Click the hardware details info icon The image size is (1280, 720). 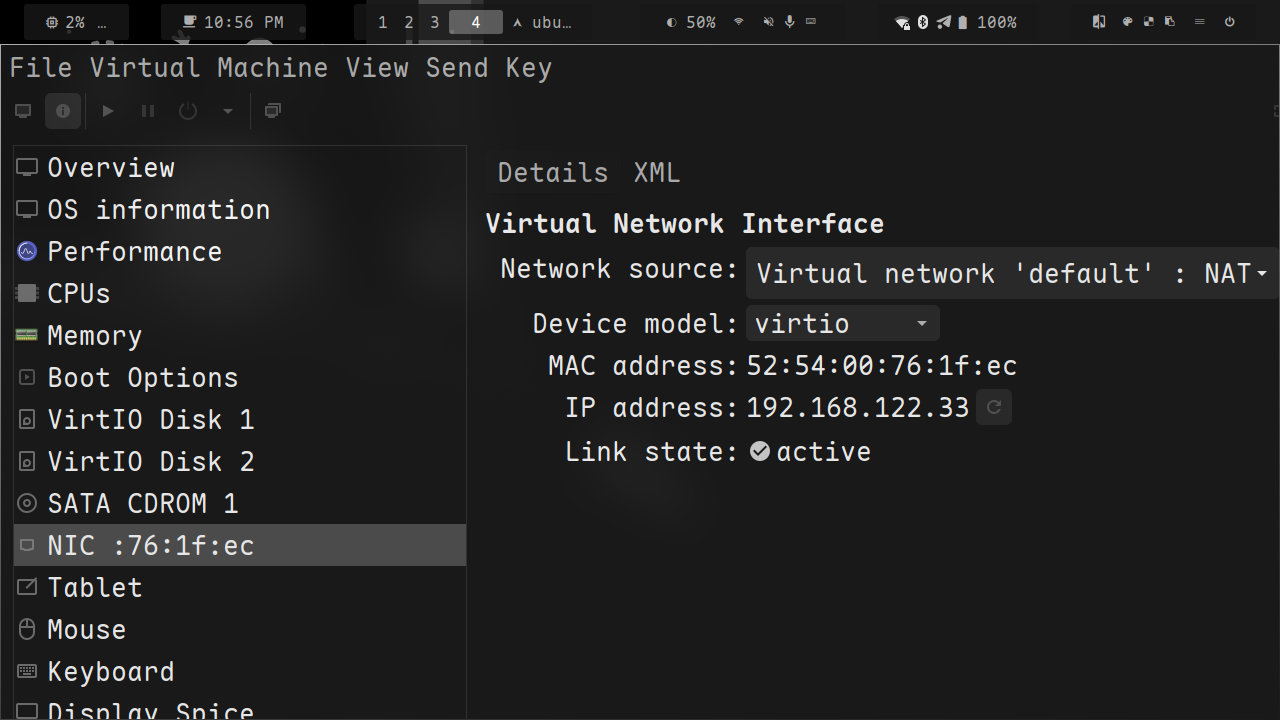click(63, 111)
